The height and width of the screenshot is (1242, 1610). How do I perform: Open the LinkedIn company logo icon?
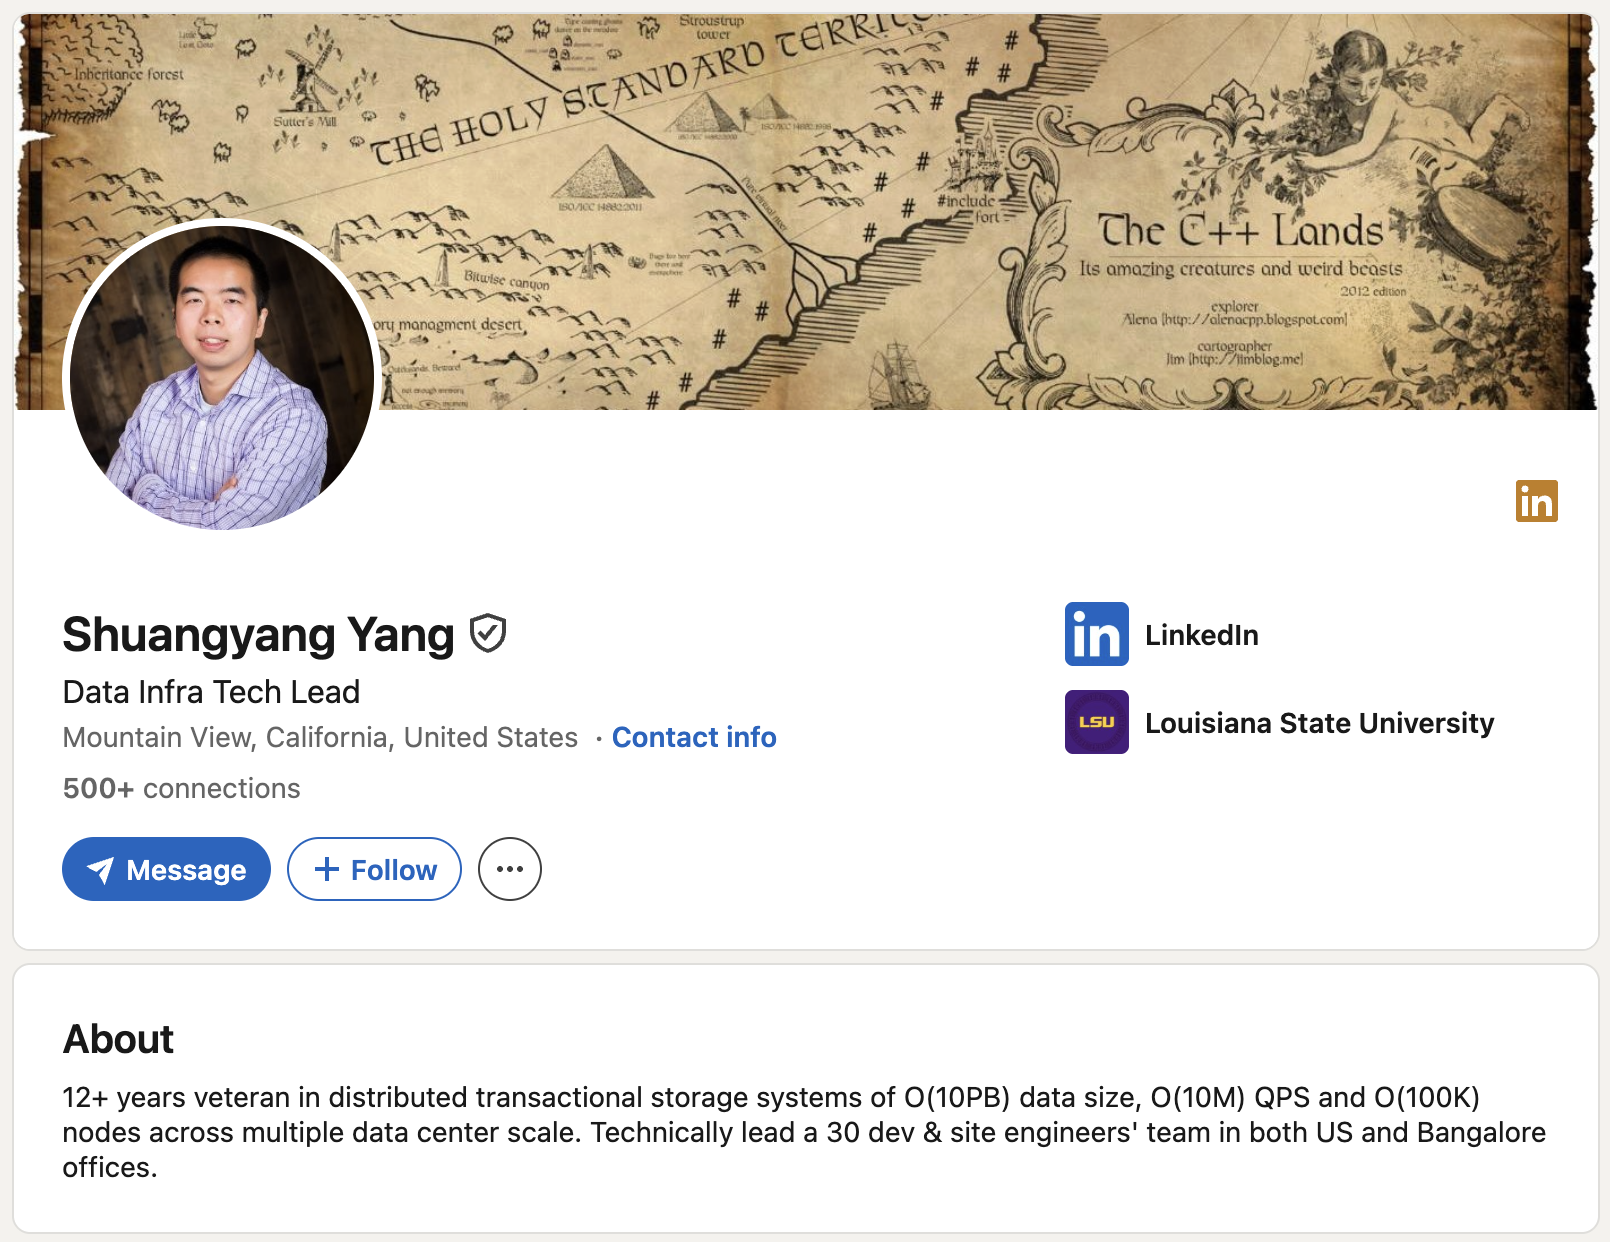pyautogui.click(x=1096, y=634)
